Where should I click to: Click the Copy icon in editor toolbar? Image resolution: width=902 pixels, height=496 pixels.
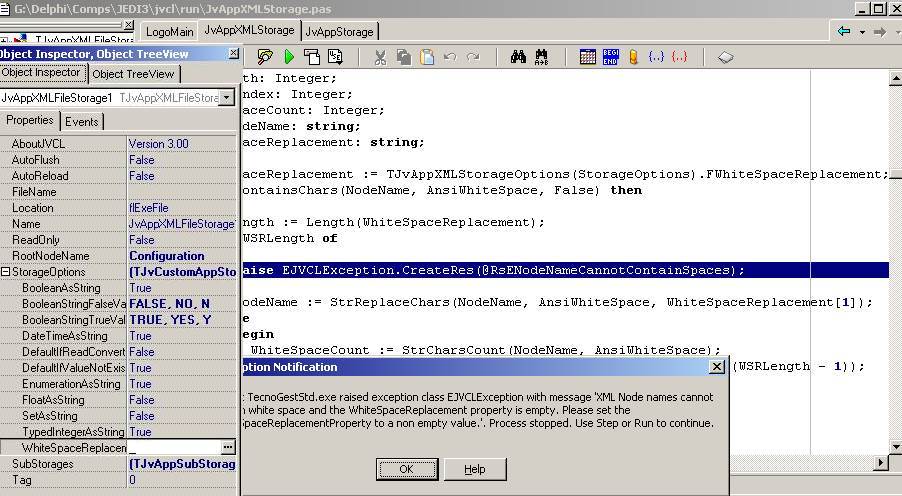coord(403,57)
